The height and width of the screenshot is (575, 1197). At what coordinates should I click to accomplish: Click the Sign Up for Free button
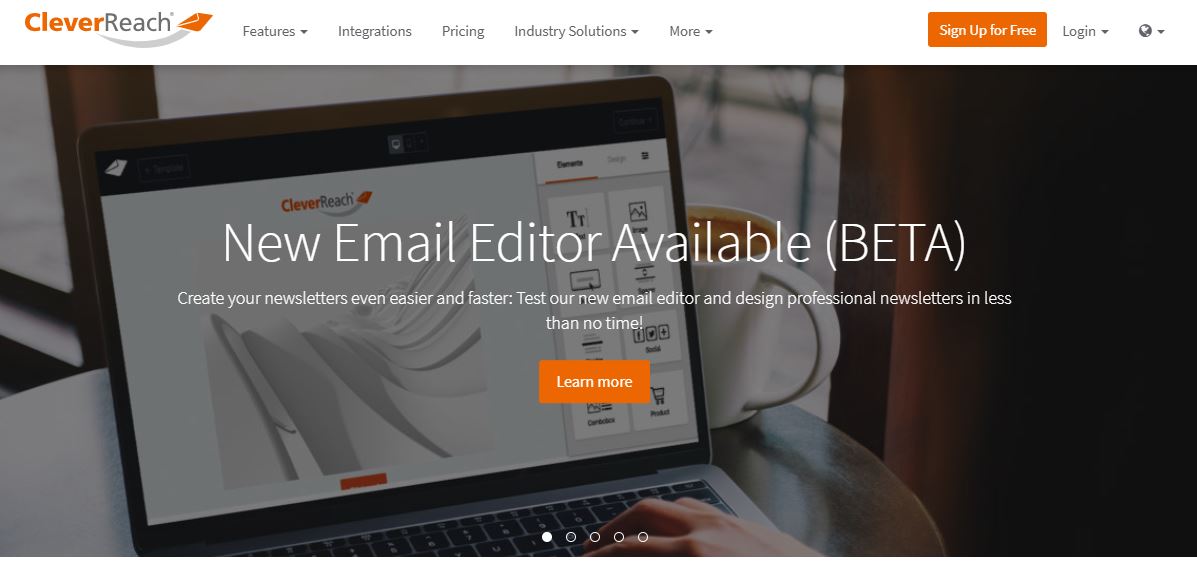987,30
